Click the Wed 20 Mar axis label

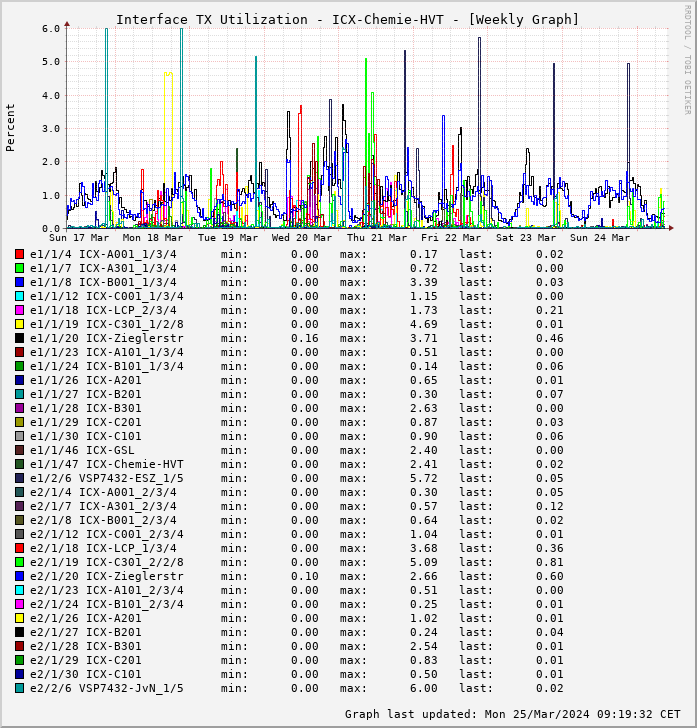pyautogui.click(x=302, y=238)
